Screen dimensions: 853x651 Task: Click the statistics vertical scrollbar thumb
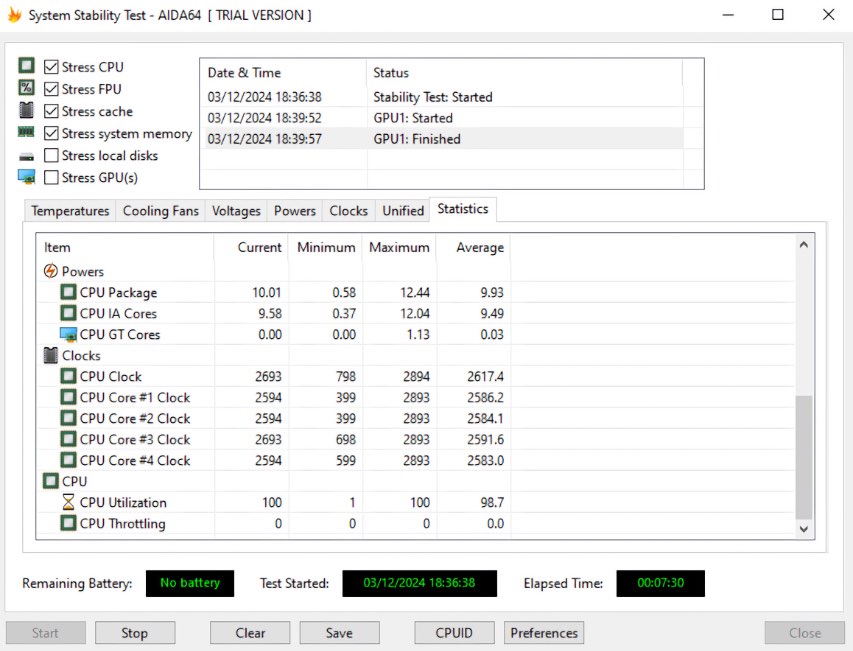(x=804, y=457)
